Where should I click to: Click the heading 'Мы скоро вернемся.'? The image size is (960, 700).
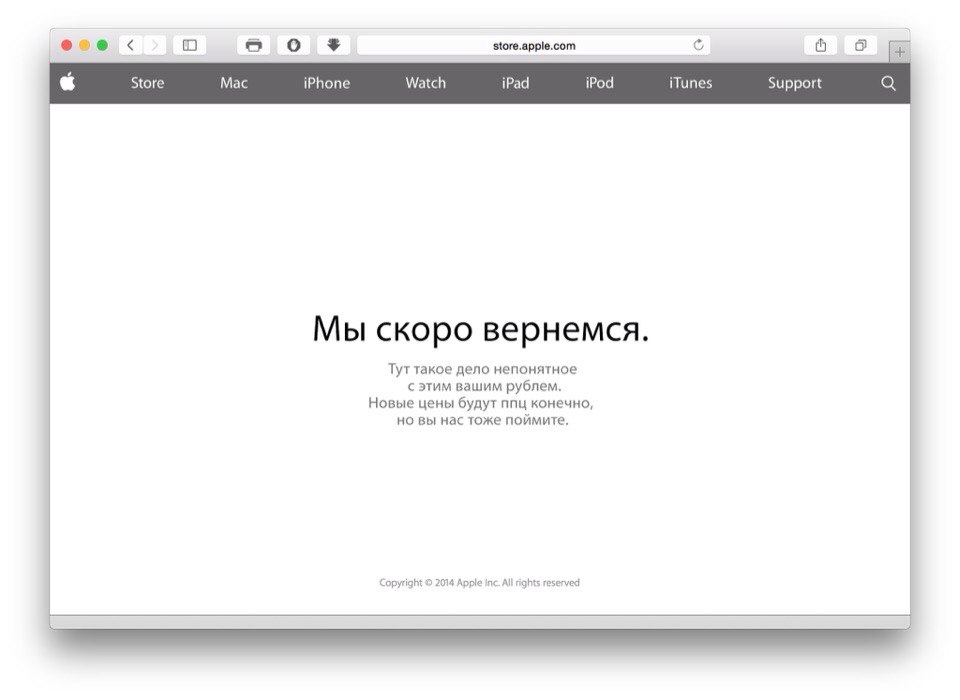481,329
